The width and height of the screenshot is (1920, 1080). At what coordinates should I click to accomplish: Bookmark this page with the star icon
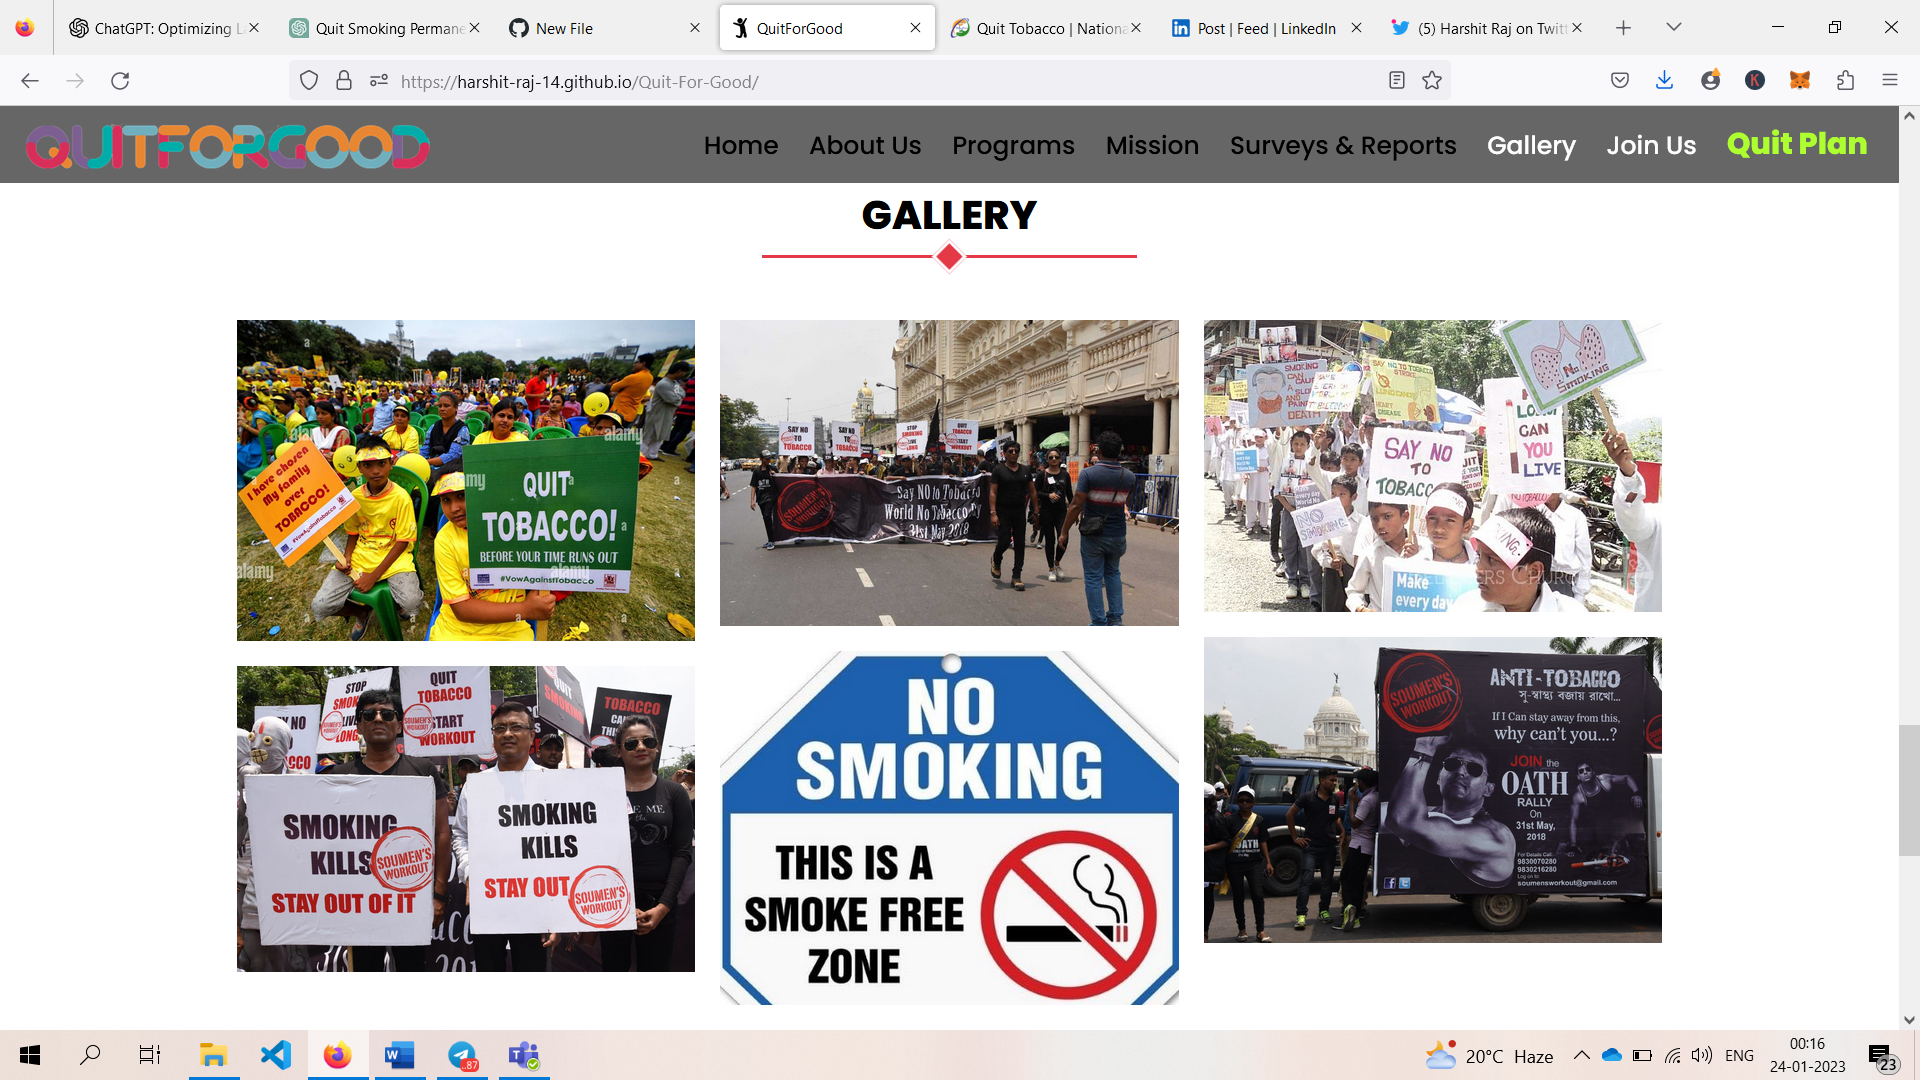[1432, 81]
